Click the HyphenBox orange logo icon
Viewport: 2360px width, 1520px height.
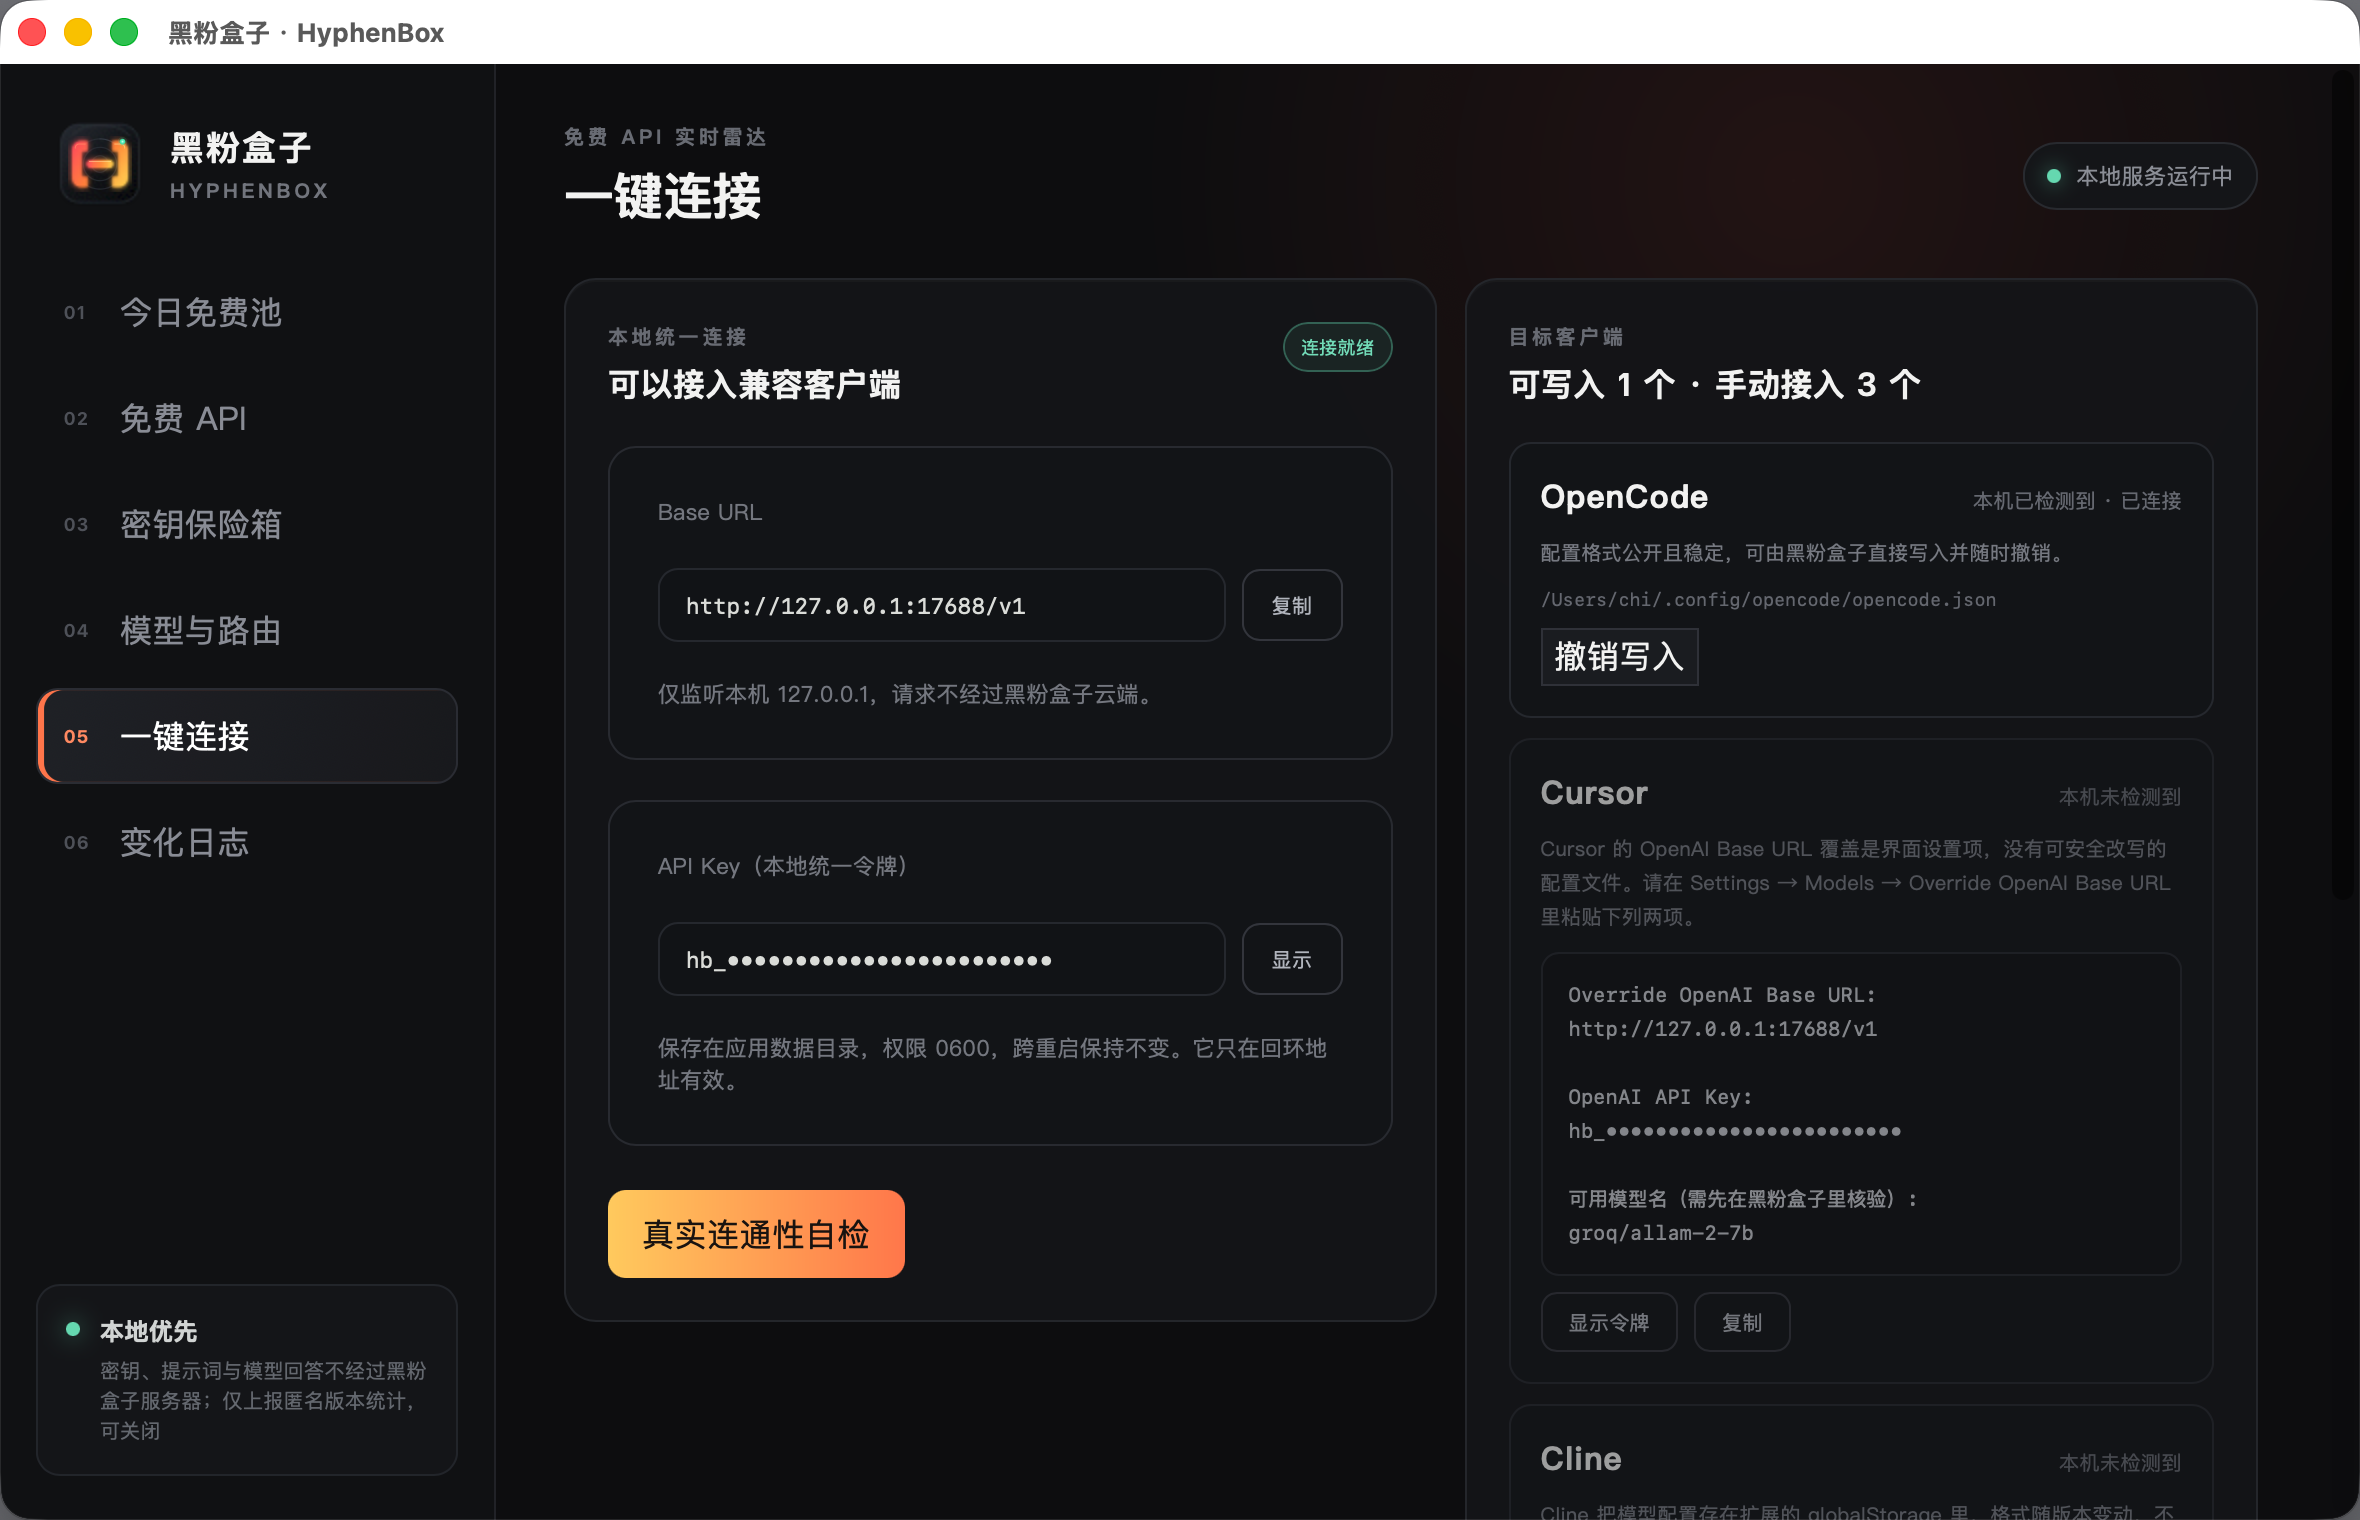pos(100,163)
